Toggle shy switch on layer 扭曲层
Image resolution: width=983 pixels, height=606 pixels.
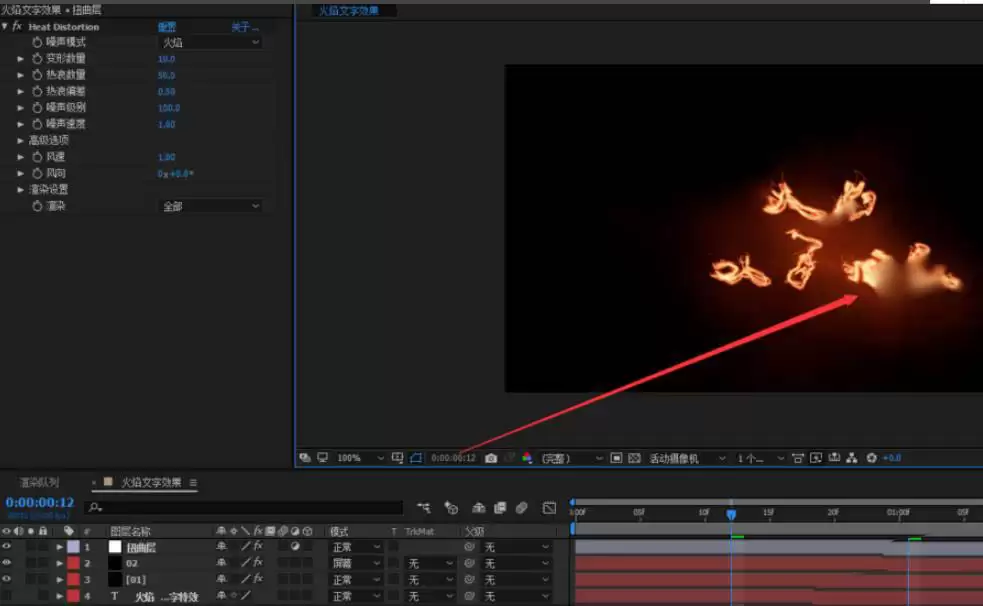pyautogui.click(x=221, y=546)
